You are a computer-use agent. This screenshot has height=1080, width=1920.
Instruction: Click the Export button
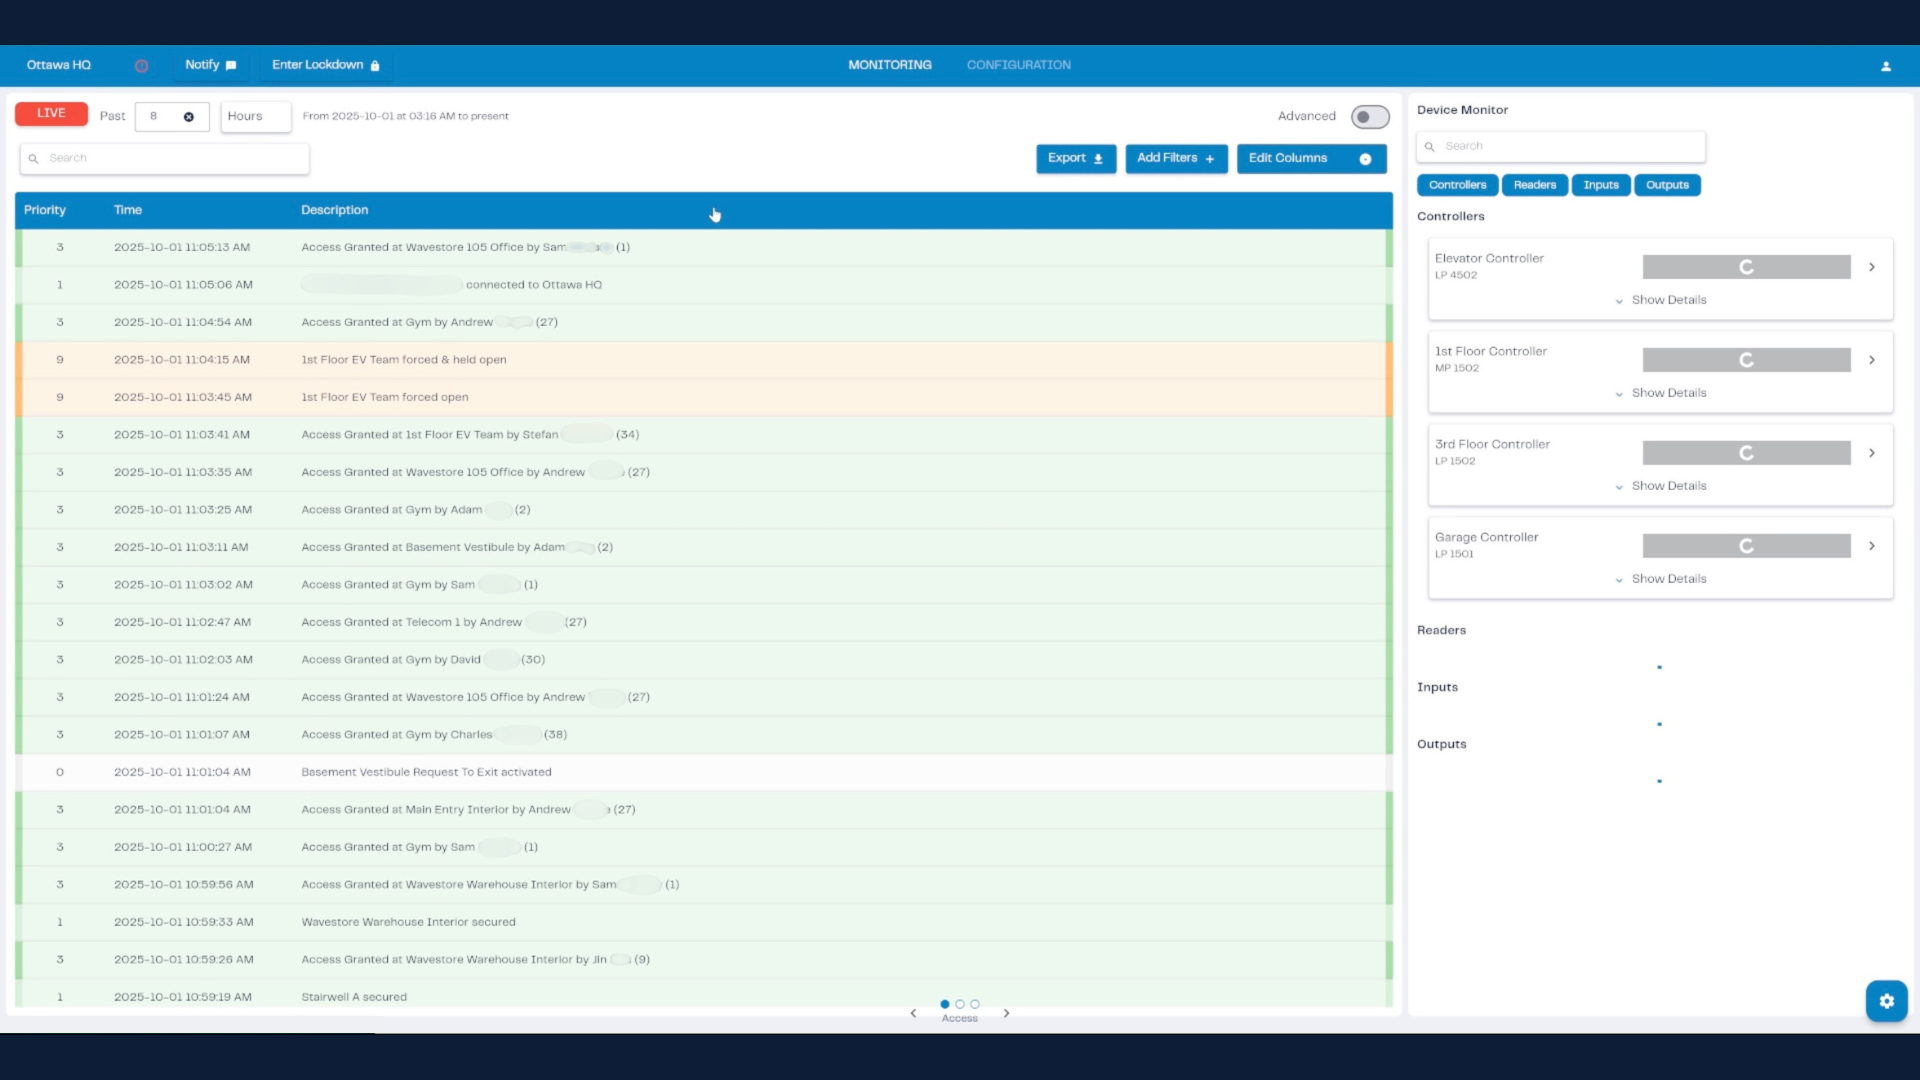[x=1075, y=158]
